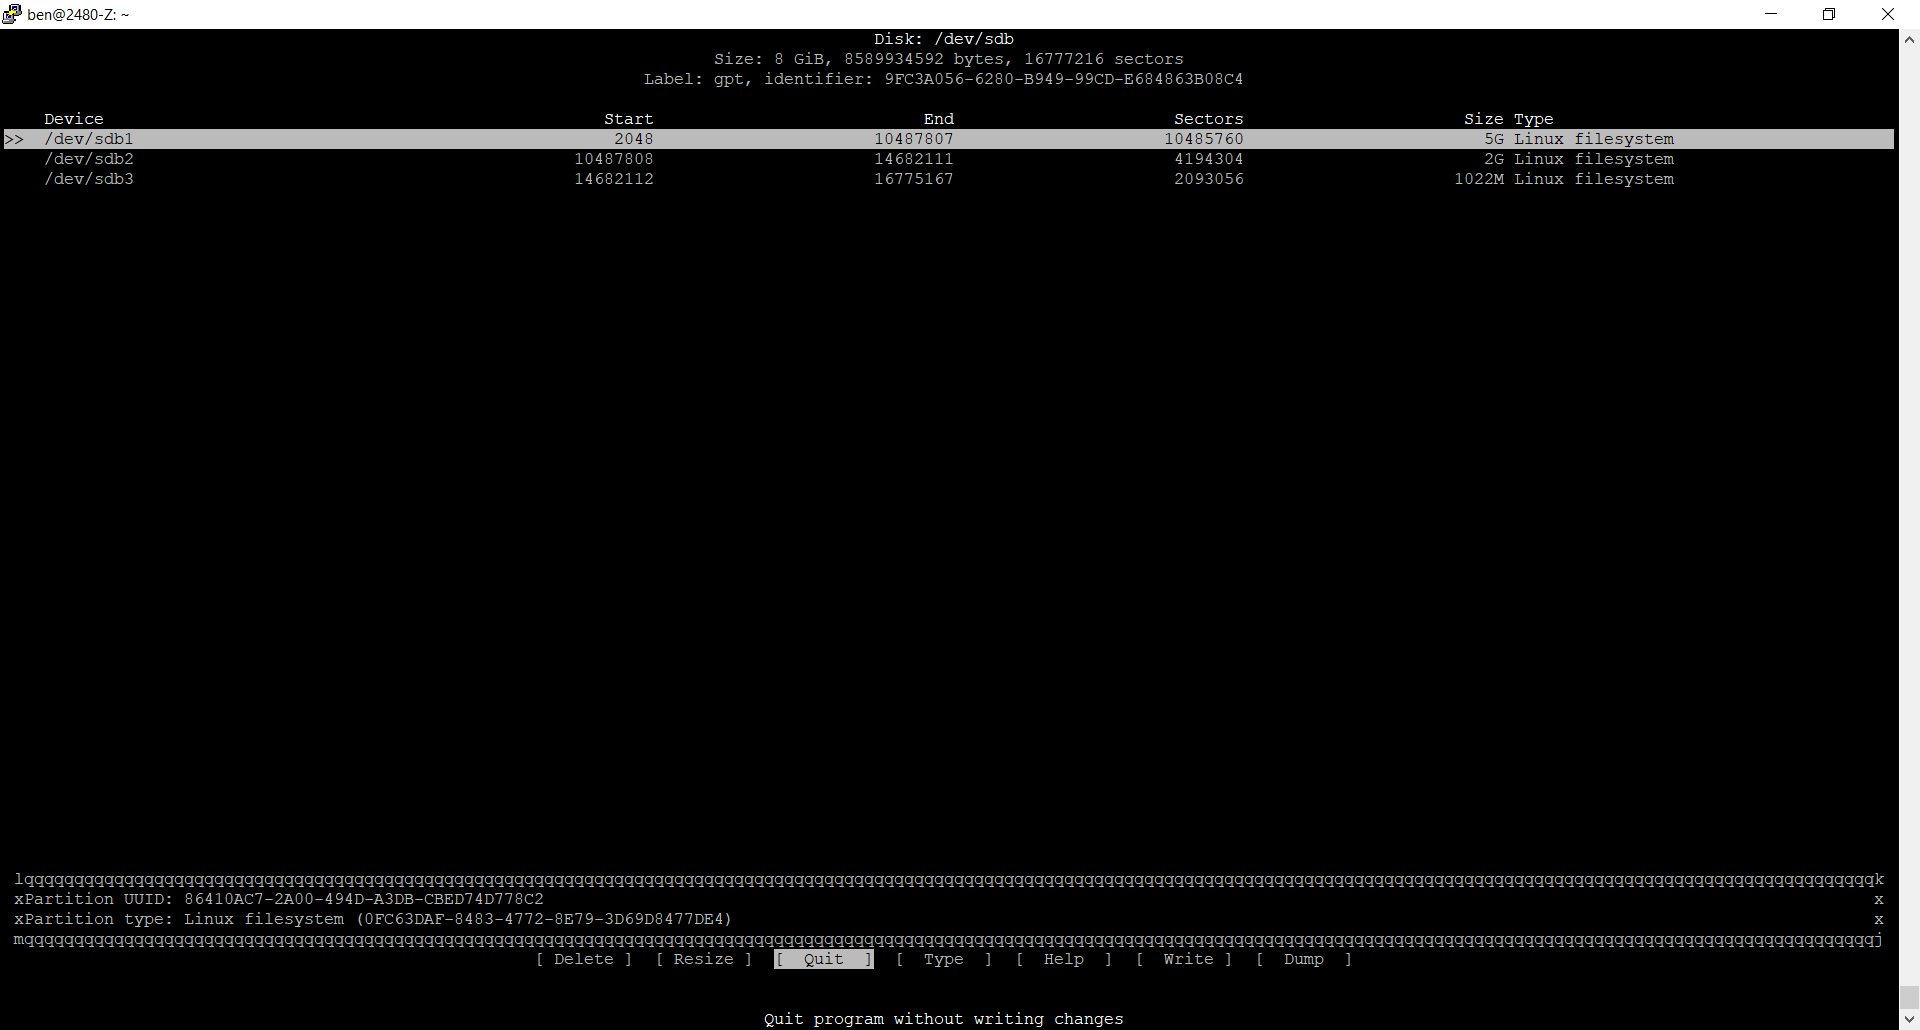Select Type in the cfdisk menu
The height and width of the screenshot is (1030, 1920).
943,959
